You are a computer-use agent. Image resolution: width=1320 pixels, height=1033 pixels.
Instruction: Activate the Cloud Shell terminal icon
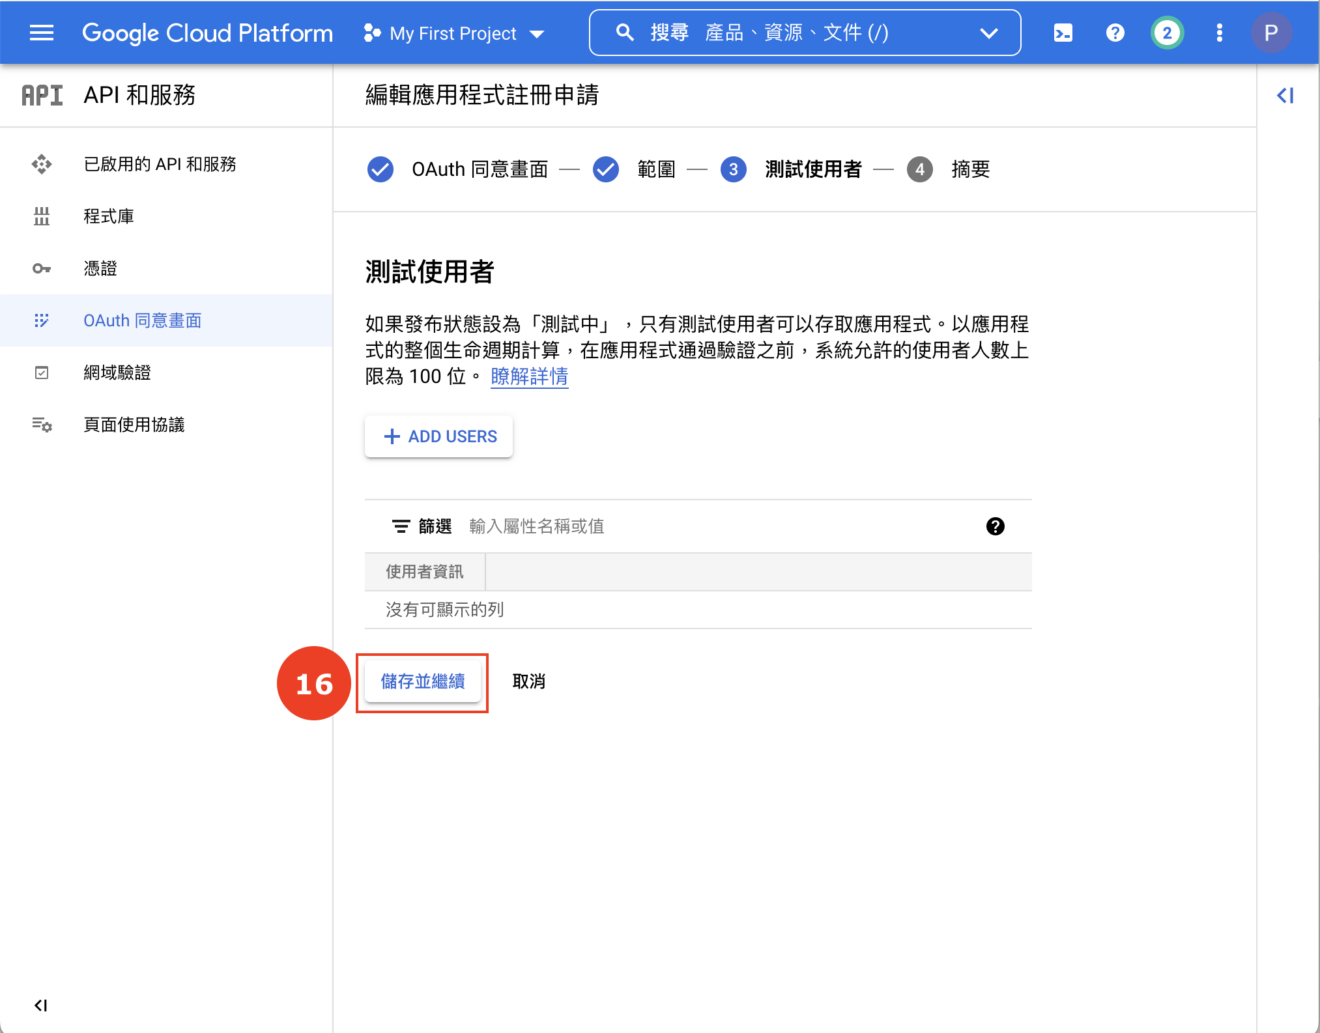(x=1062, y=32)
